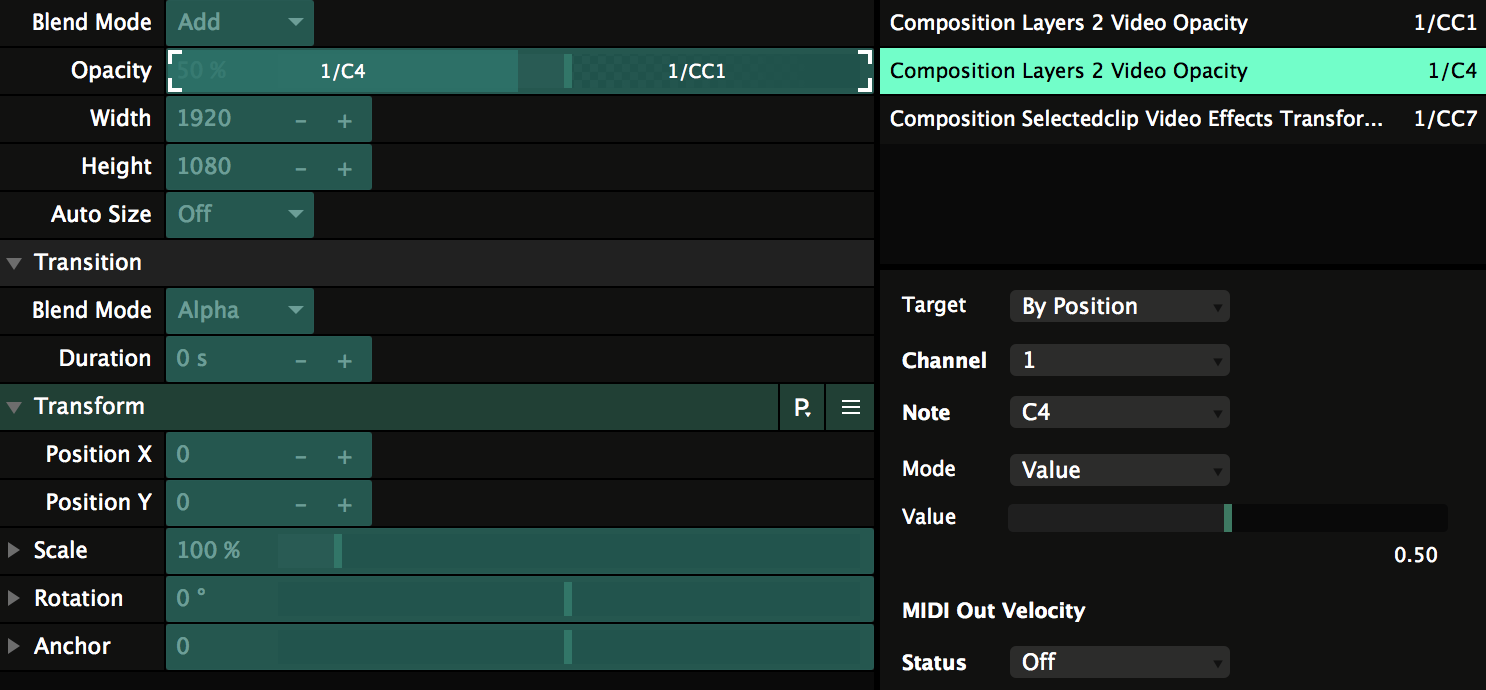Select the 1/CC1 Video Opacity shortcut entry
The image size is (1486, 690).
pyautogui.click(x=1182, y=23)
